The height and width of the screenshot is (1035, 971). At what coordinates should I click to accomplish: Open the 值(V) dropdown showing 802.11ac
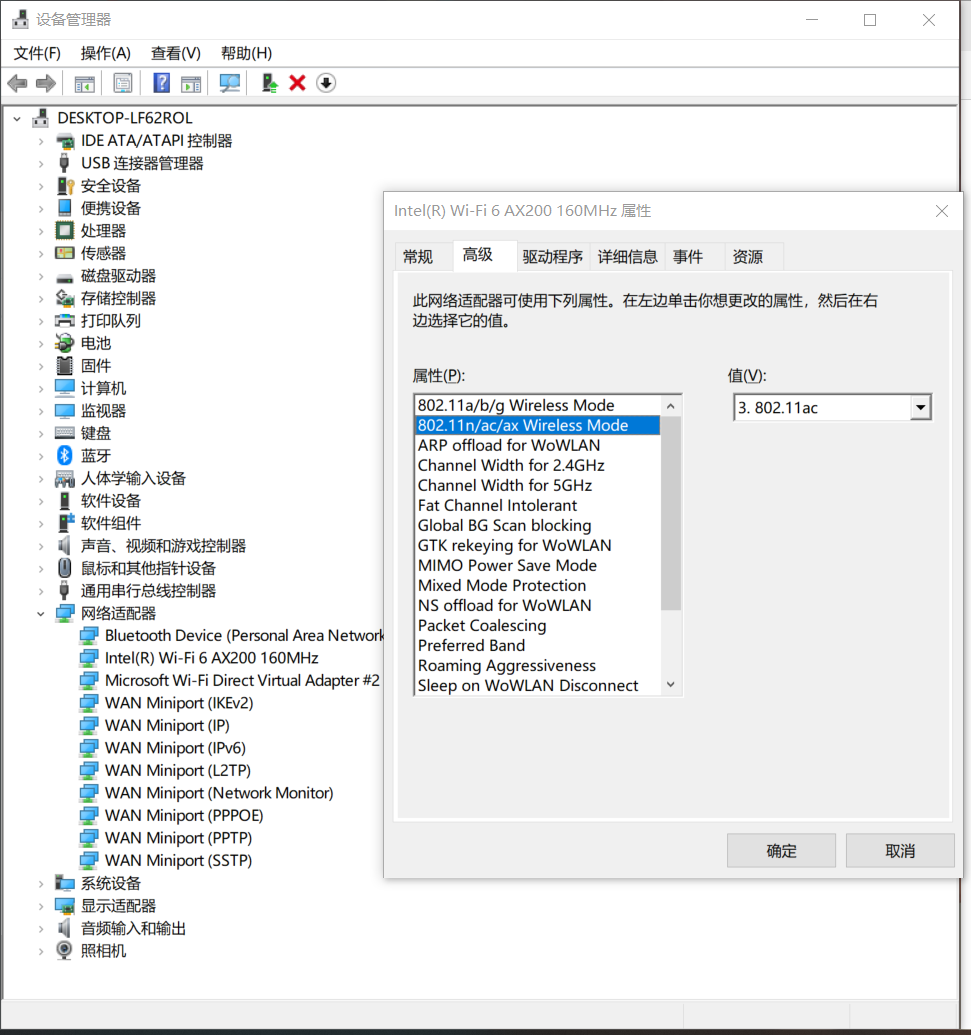[x=920, y=407]
